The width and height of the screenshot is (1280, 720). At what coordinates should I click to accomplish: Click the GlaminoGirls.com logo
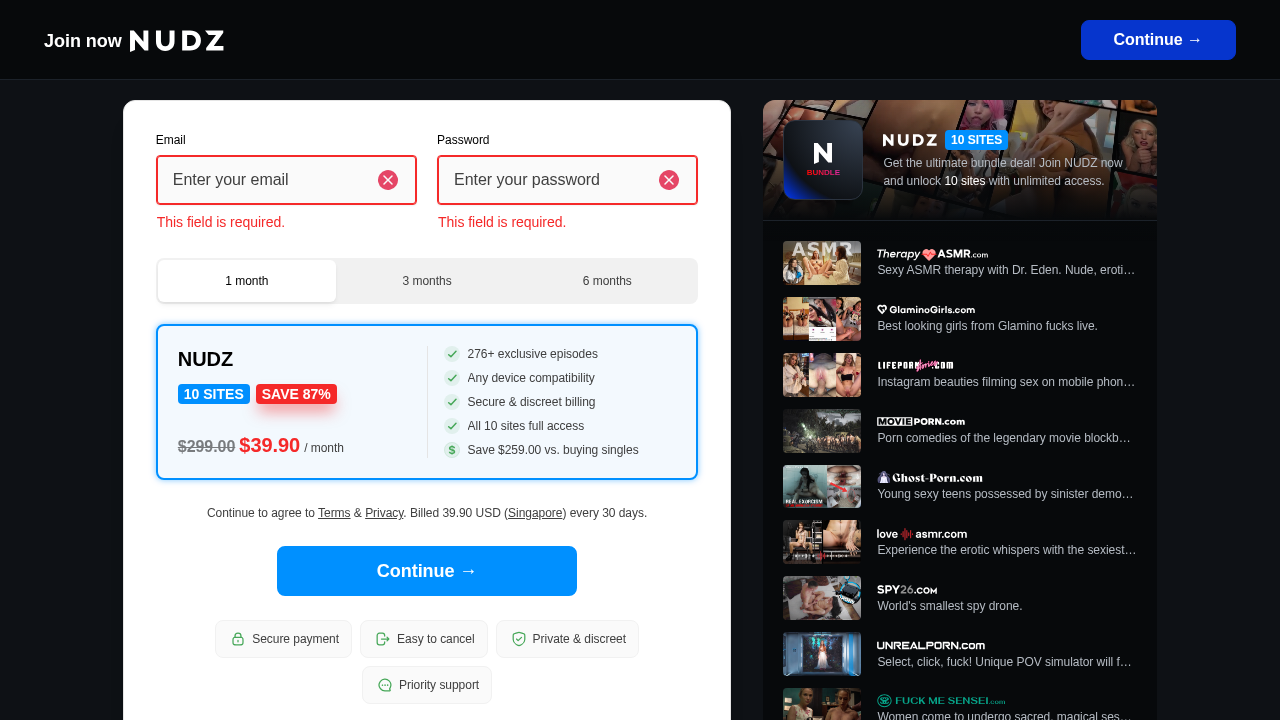pos(926,310)
